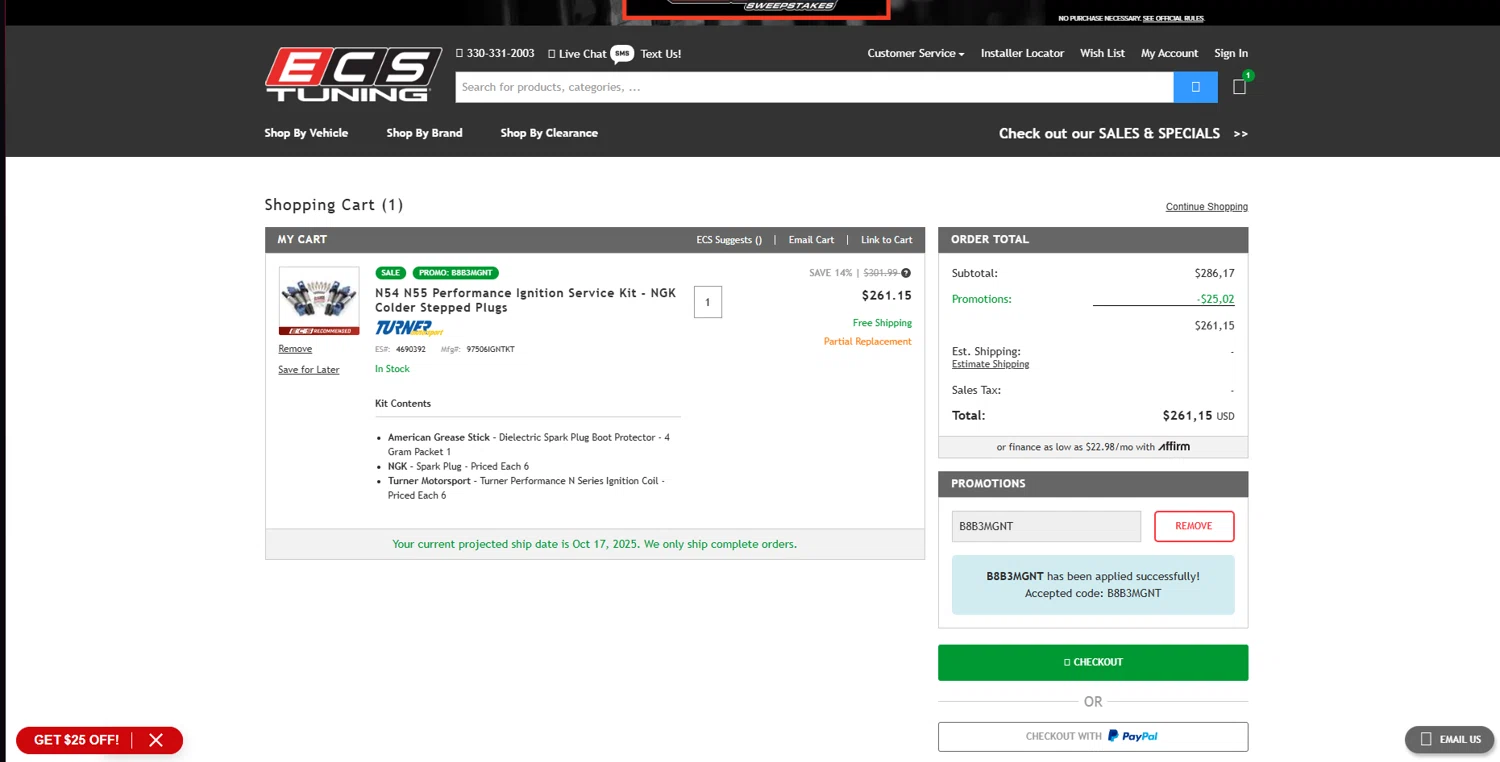This screenshot has width=1500, height=762.
Task: Open the shopping cart icon in header
Action: 1240,86
